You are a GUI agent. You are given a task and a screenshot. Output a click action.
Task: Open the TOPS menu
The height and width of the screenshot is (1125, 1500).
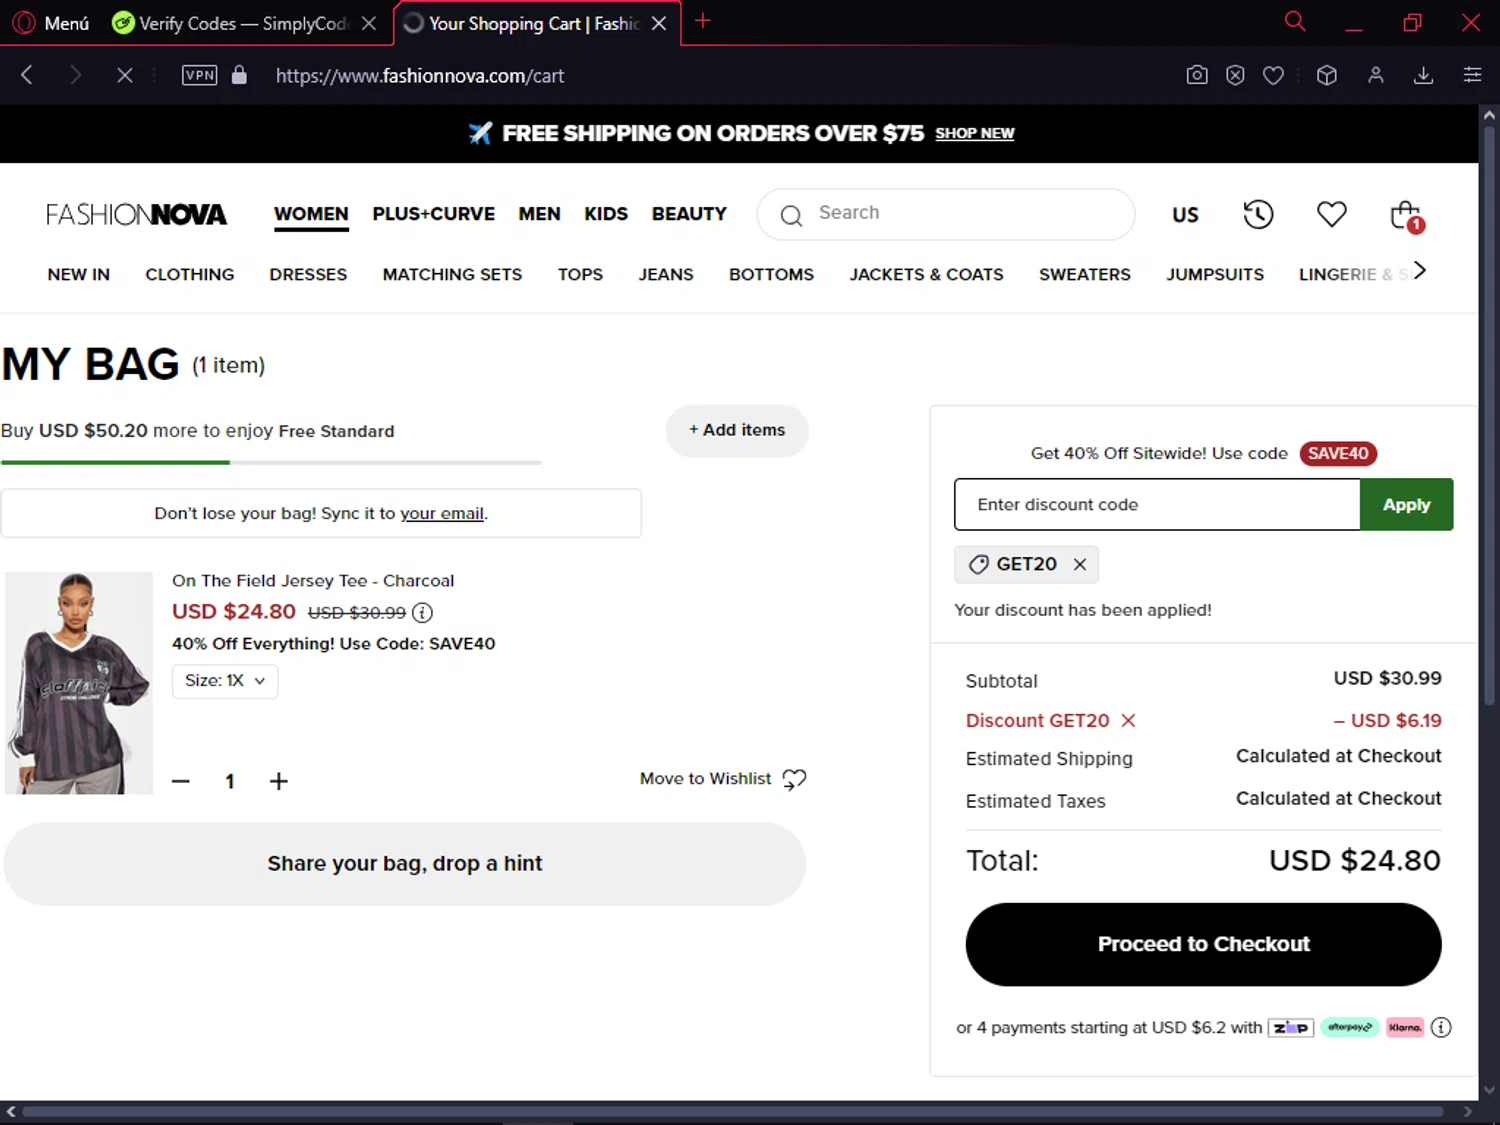[580, 274]
